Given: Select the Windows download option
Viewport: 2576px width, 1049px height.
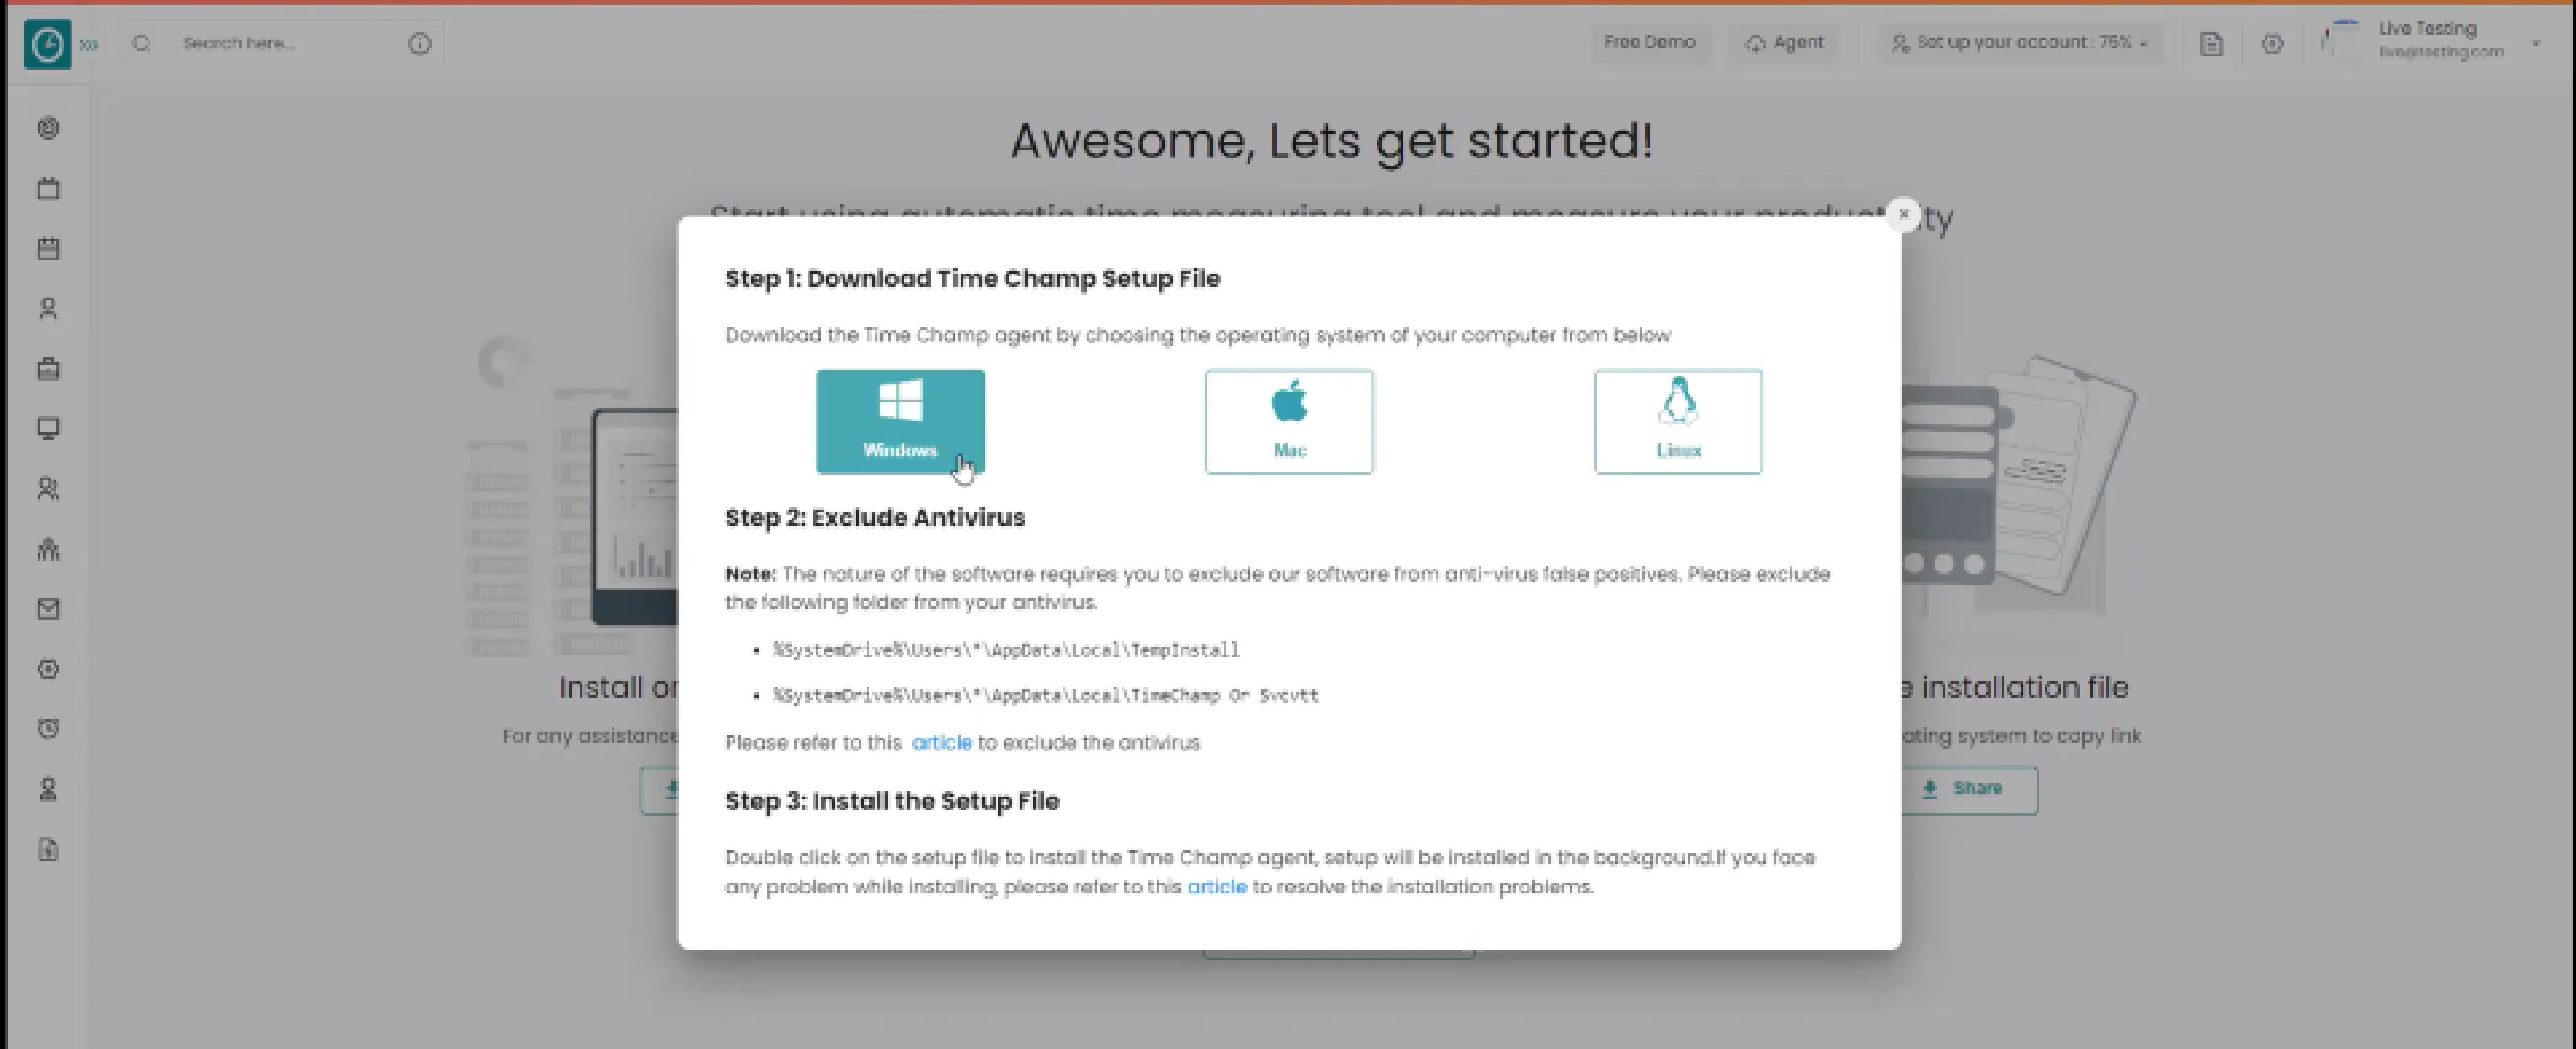Looking at the screenshot, I should point(900,421).
